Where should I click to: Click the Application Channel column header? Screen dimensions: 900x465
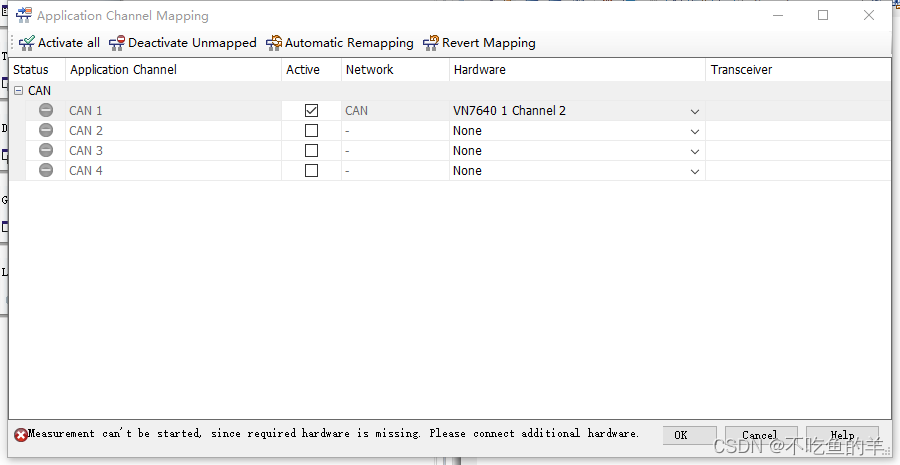click(x=173, y=70)
